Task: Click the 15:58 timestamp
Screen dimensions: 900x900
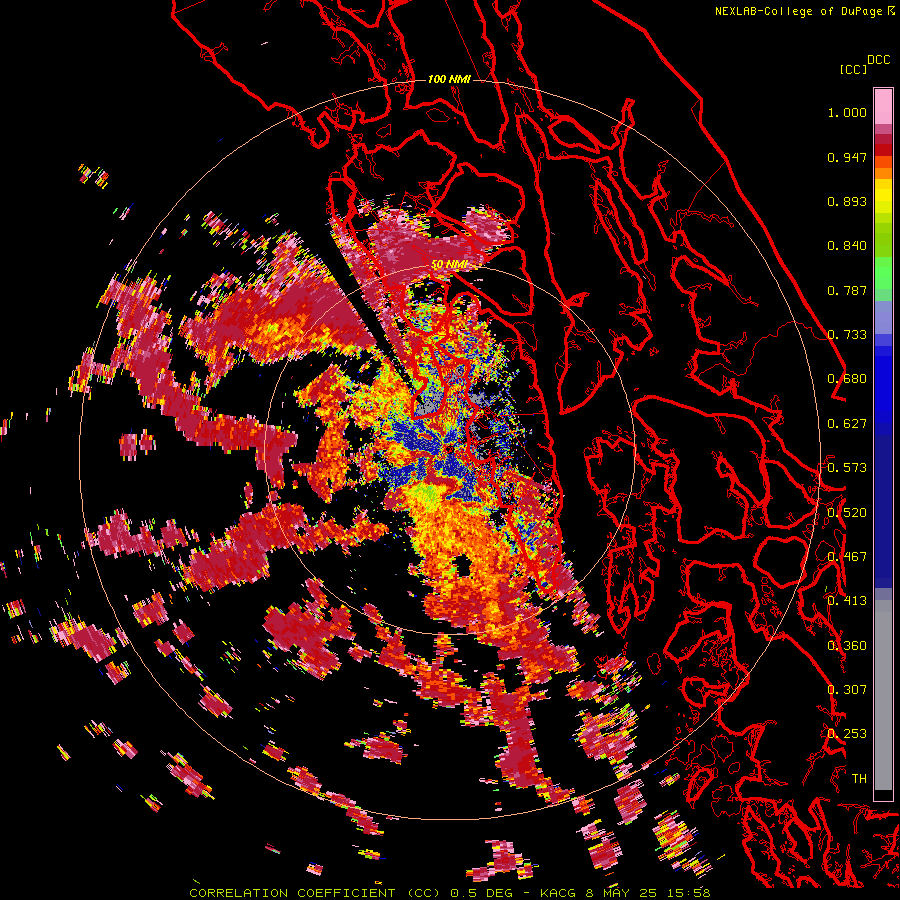Action: point(689,893)
